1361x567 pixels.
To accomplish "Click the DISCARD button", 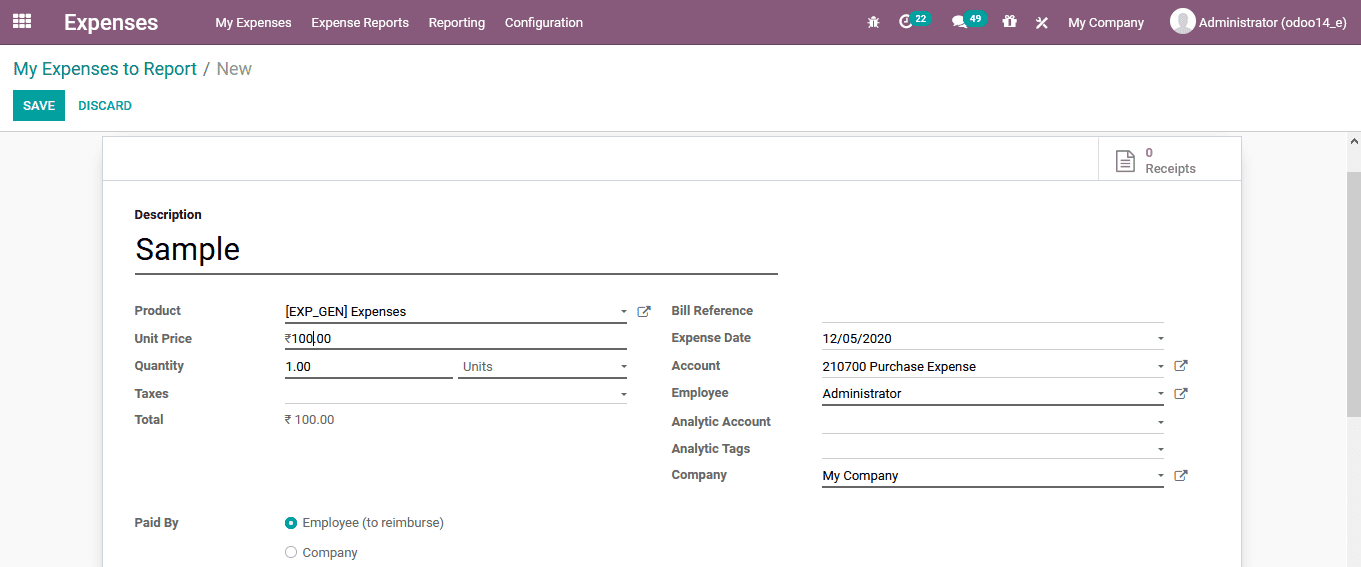I will (x=105, y=105).
